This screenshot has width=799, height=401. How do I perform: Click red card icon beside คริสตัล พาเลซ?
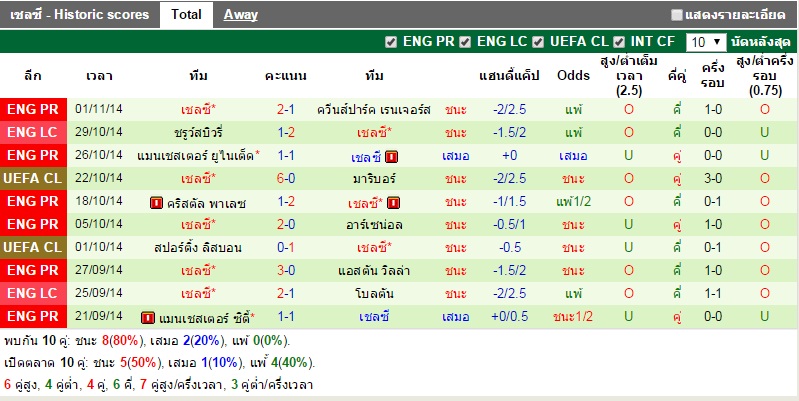point(156,202)
